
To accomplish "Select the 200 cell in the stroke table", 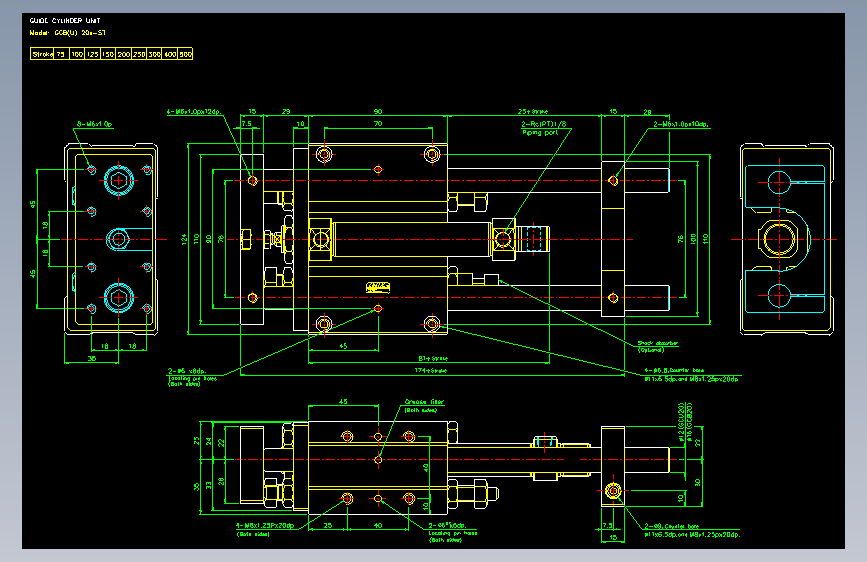I will pyautogui.click(x=123, y=54).
